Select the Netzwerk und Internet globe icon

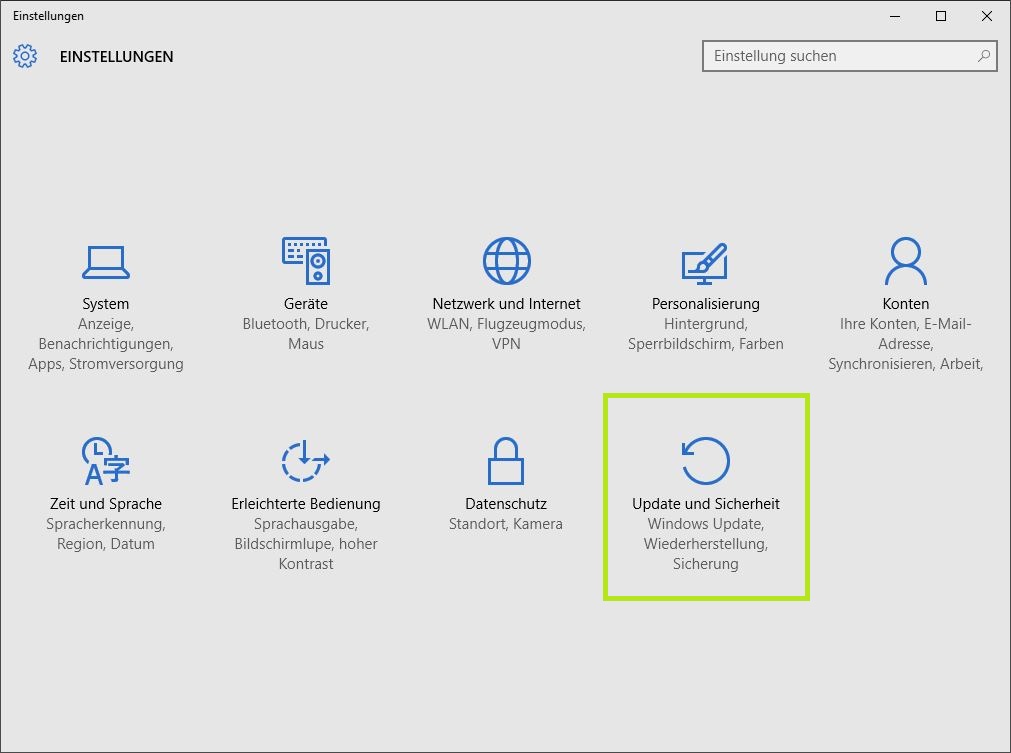(x=506, y=260)
